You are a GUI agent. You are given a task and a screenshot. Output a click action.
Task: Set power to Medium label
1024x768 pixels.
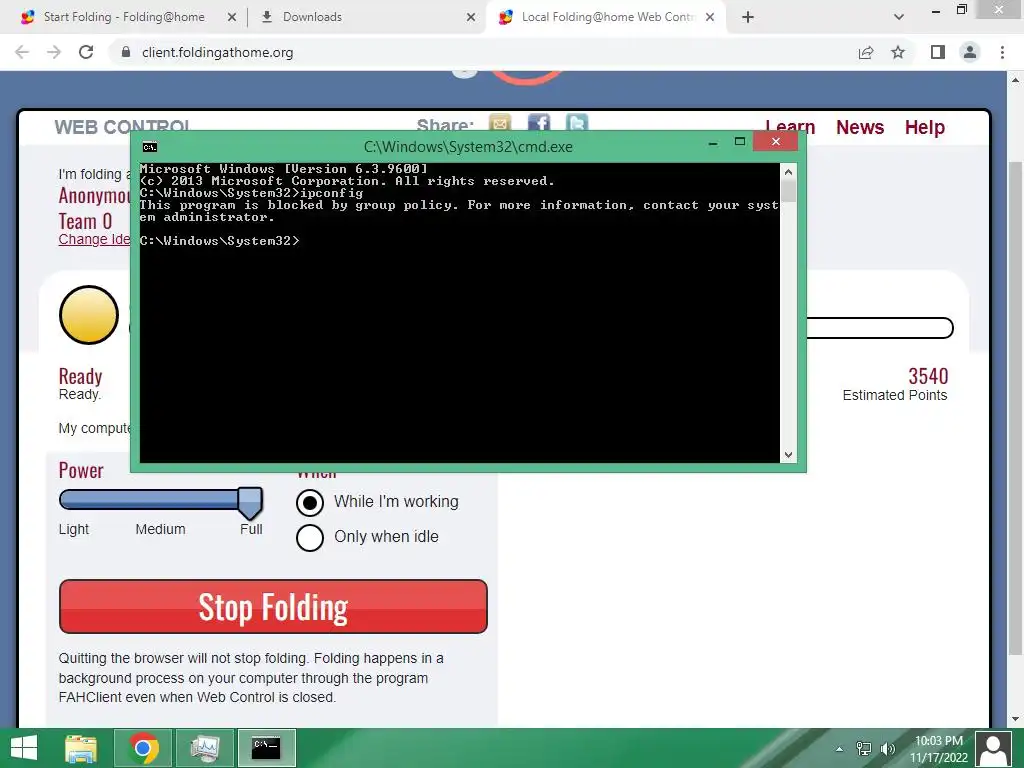click(x=161, y=529)
